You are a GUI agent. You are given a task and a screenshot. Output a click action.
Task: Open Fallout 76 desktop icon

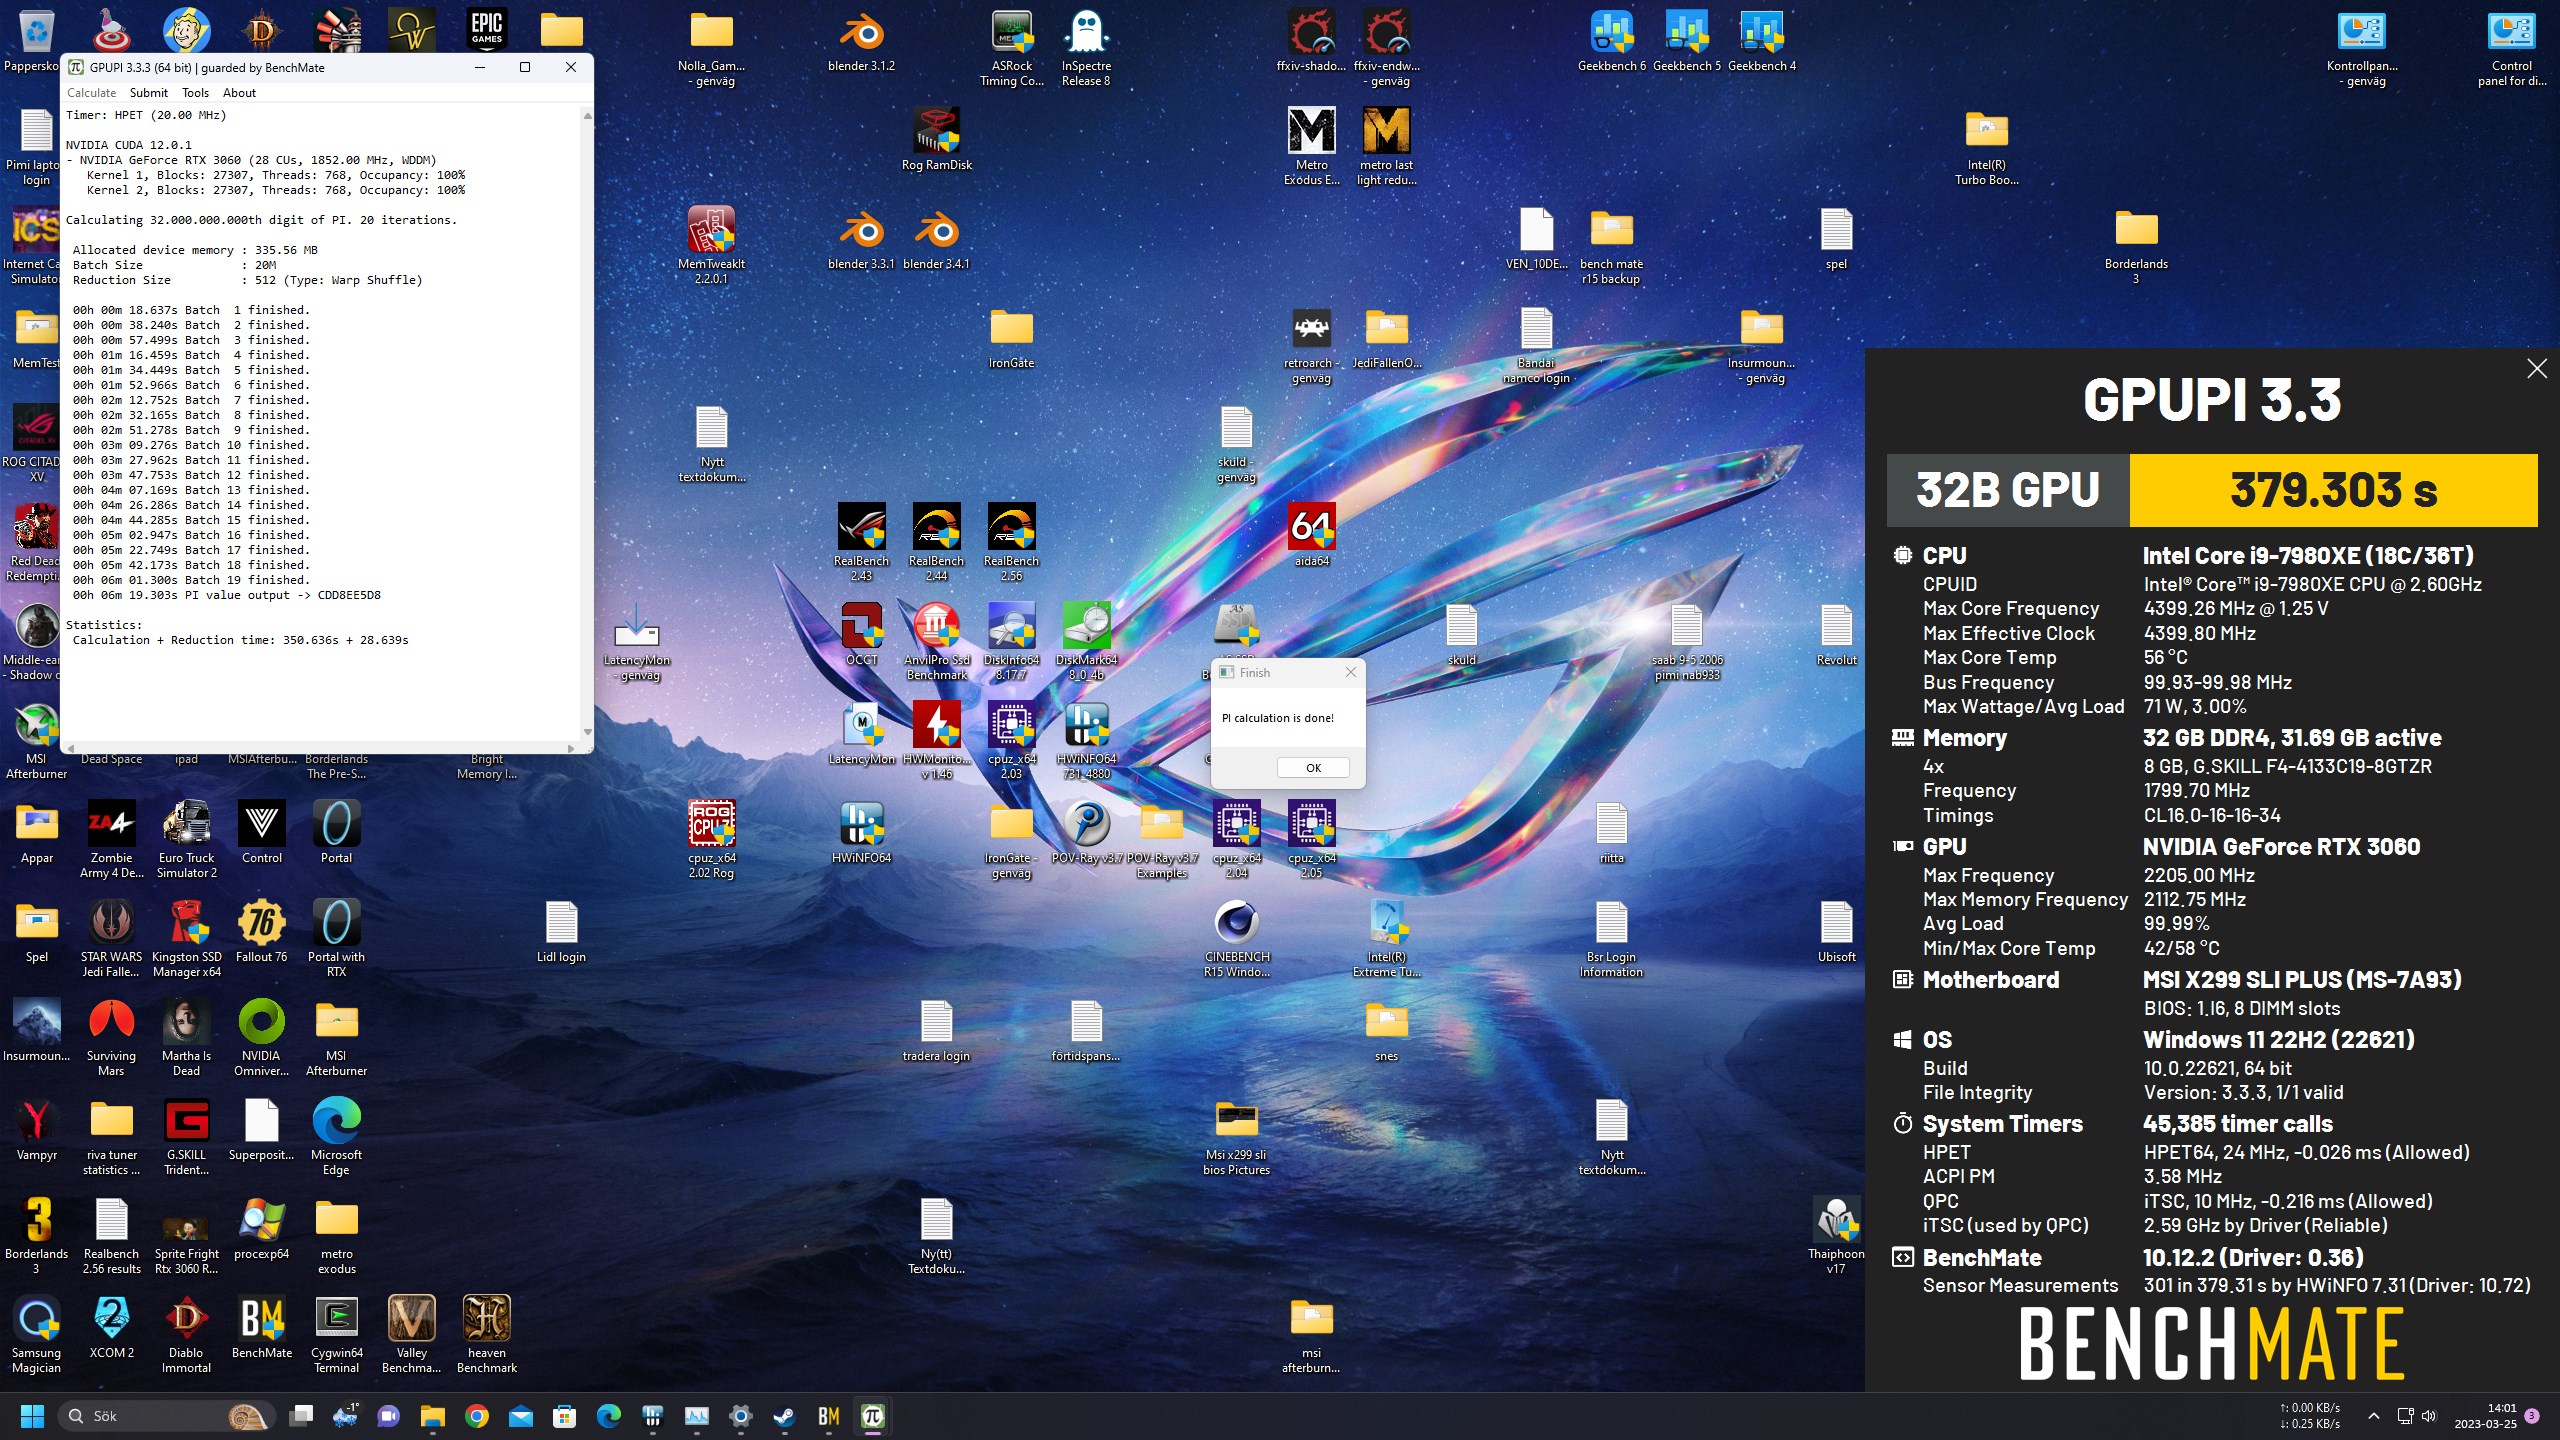(x=261, y=932)
